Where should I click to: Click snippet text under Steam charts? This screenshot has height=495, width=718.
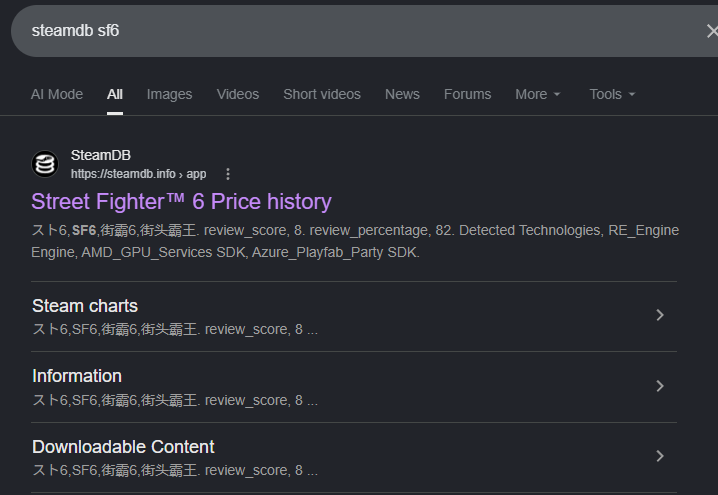click(175, 329)
